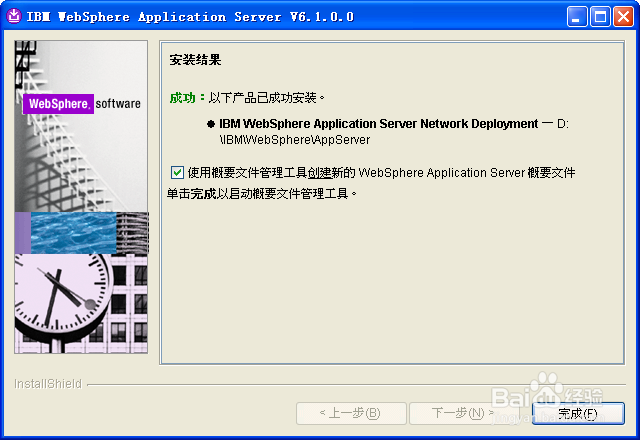Click the \IBM\WebSphere\AppServer install path text
Viewport: 640px width, 440px height.
coord(295,140)
